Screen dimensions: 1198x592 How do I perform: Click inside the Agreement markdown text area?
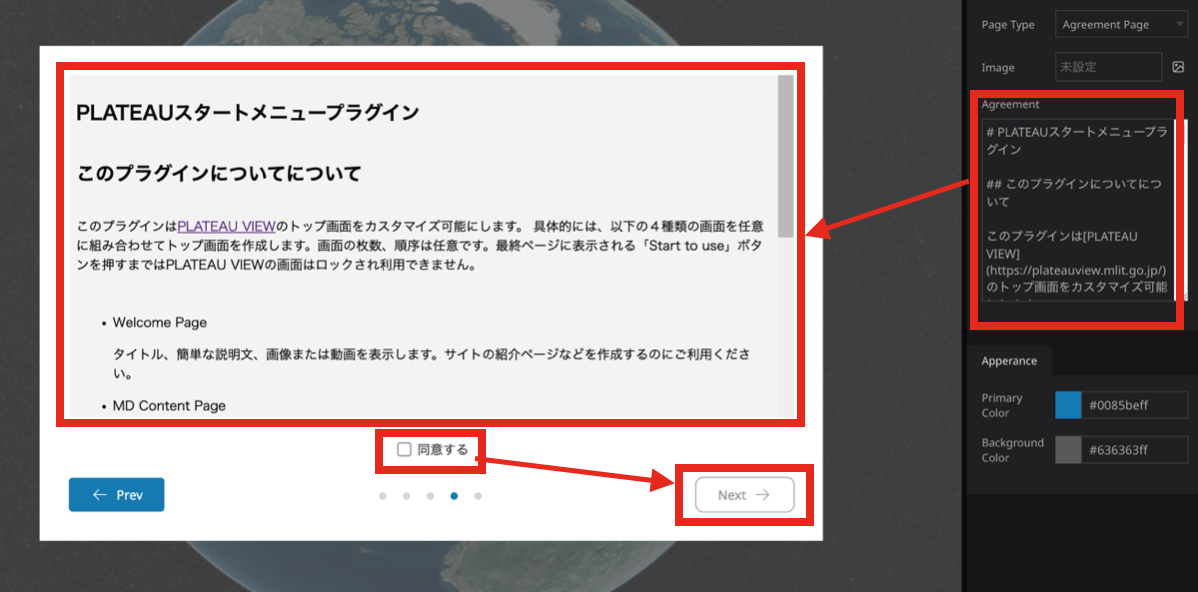1077,210
